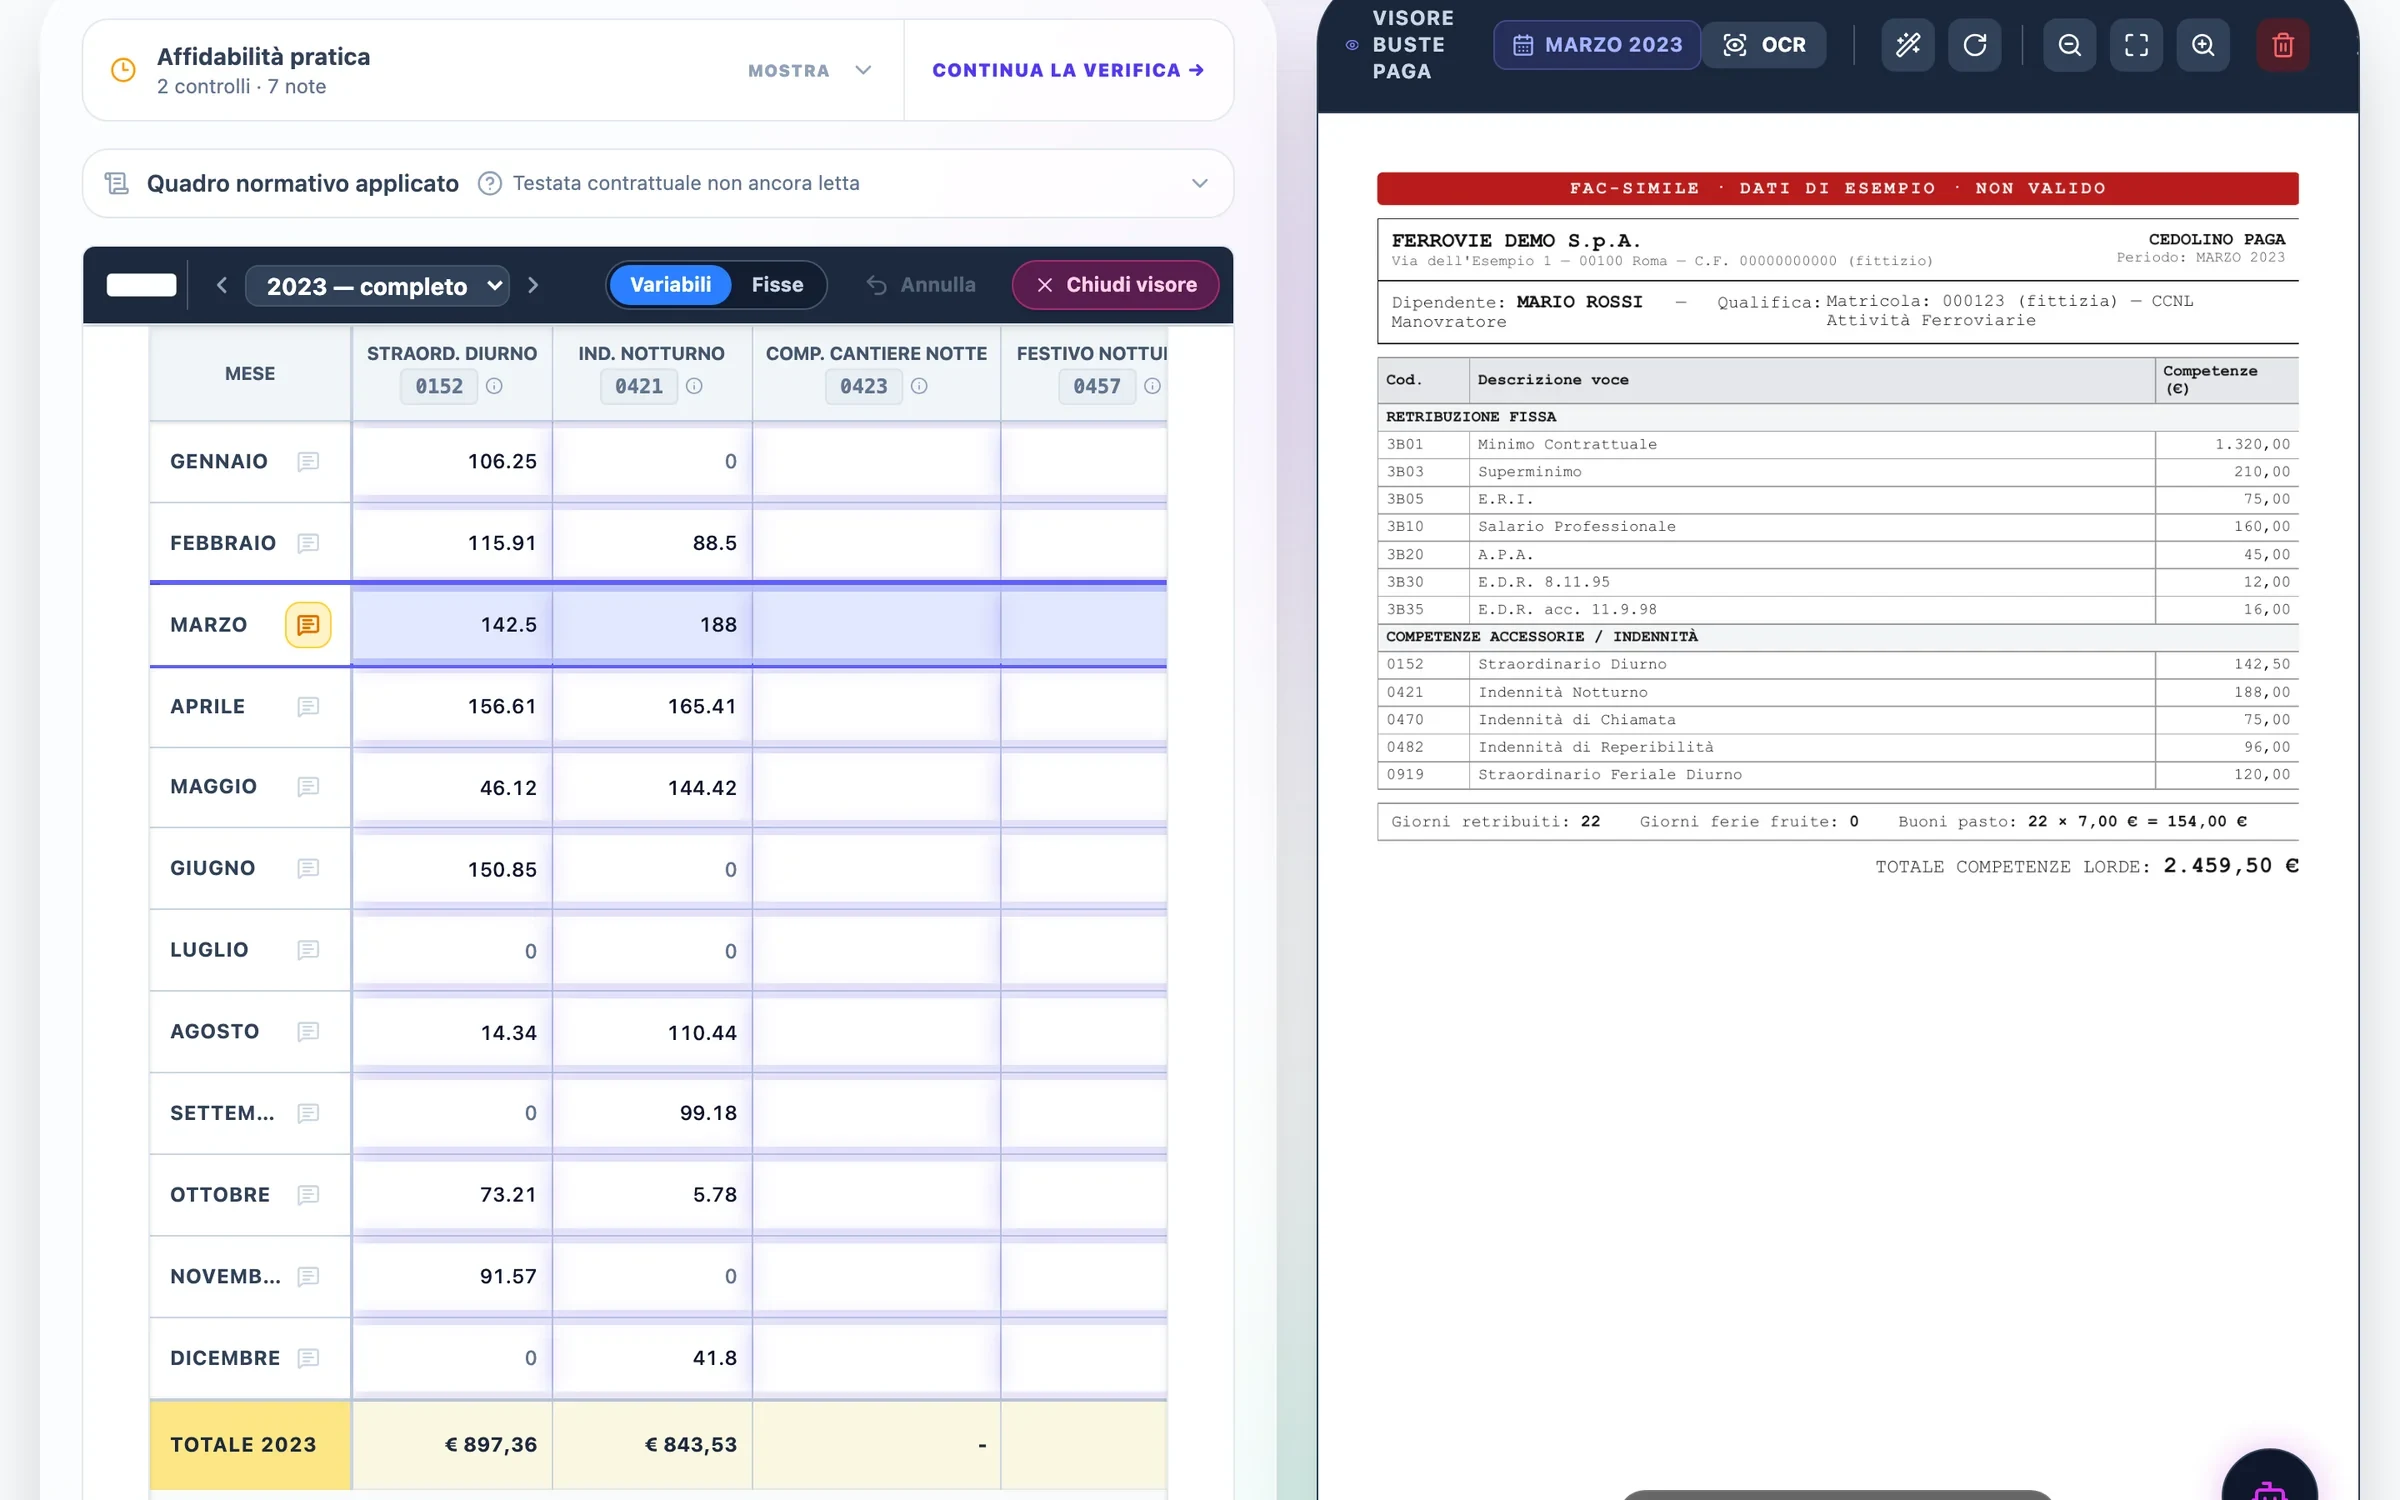
Task: Click Indennità di Reperibilità payslip row
Action: (1838, 747)
